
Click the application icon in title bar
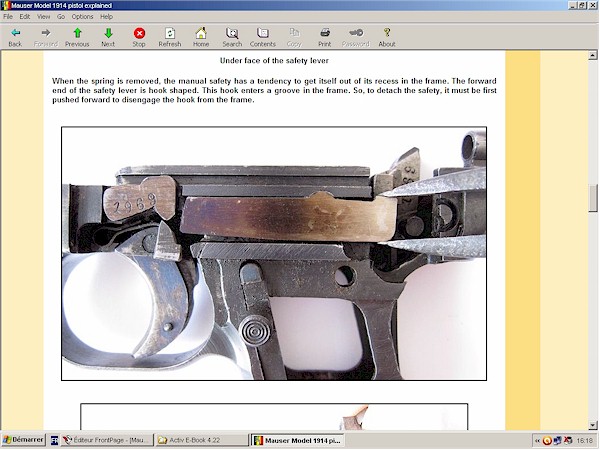[x=6, y=5]
